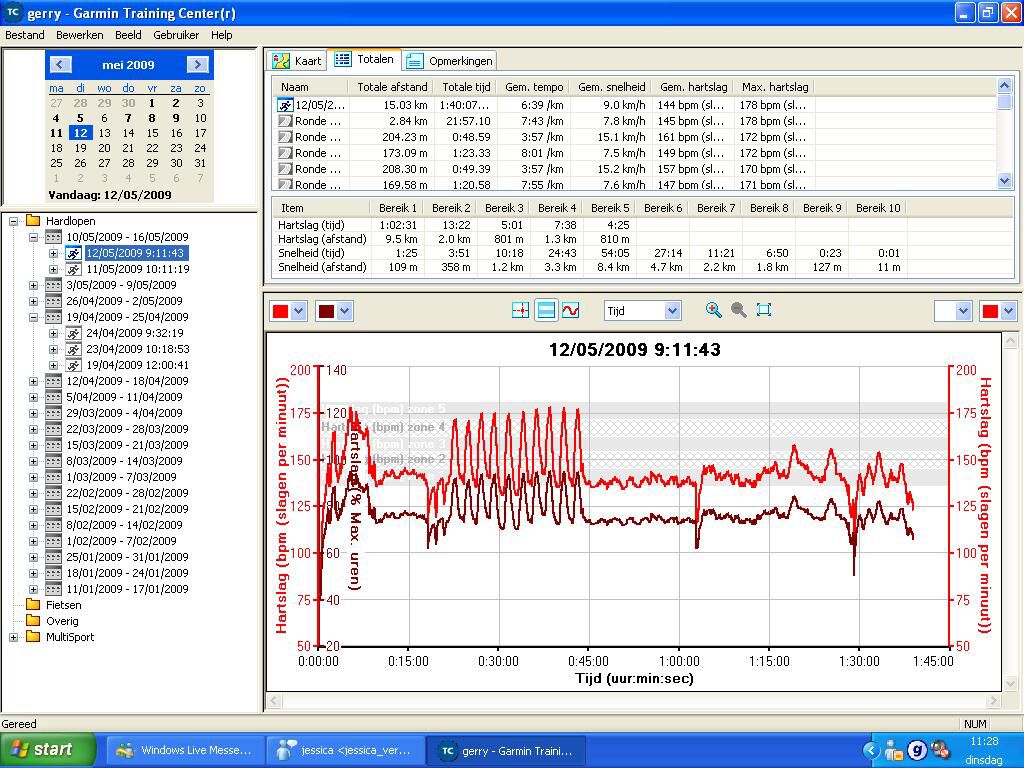Open the Help menu
1024x768 pixels.
(221, 35)
